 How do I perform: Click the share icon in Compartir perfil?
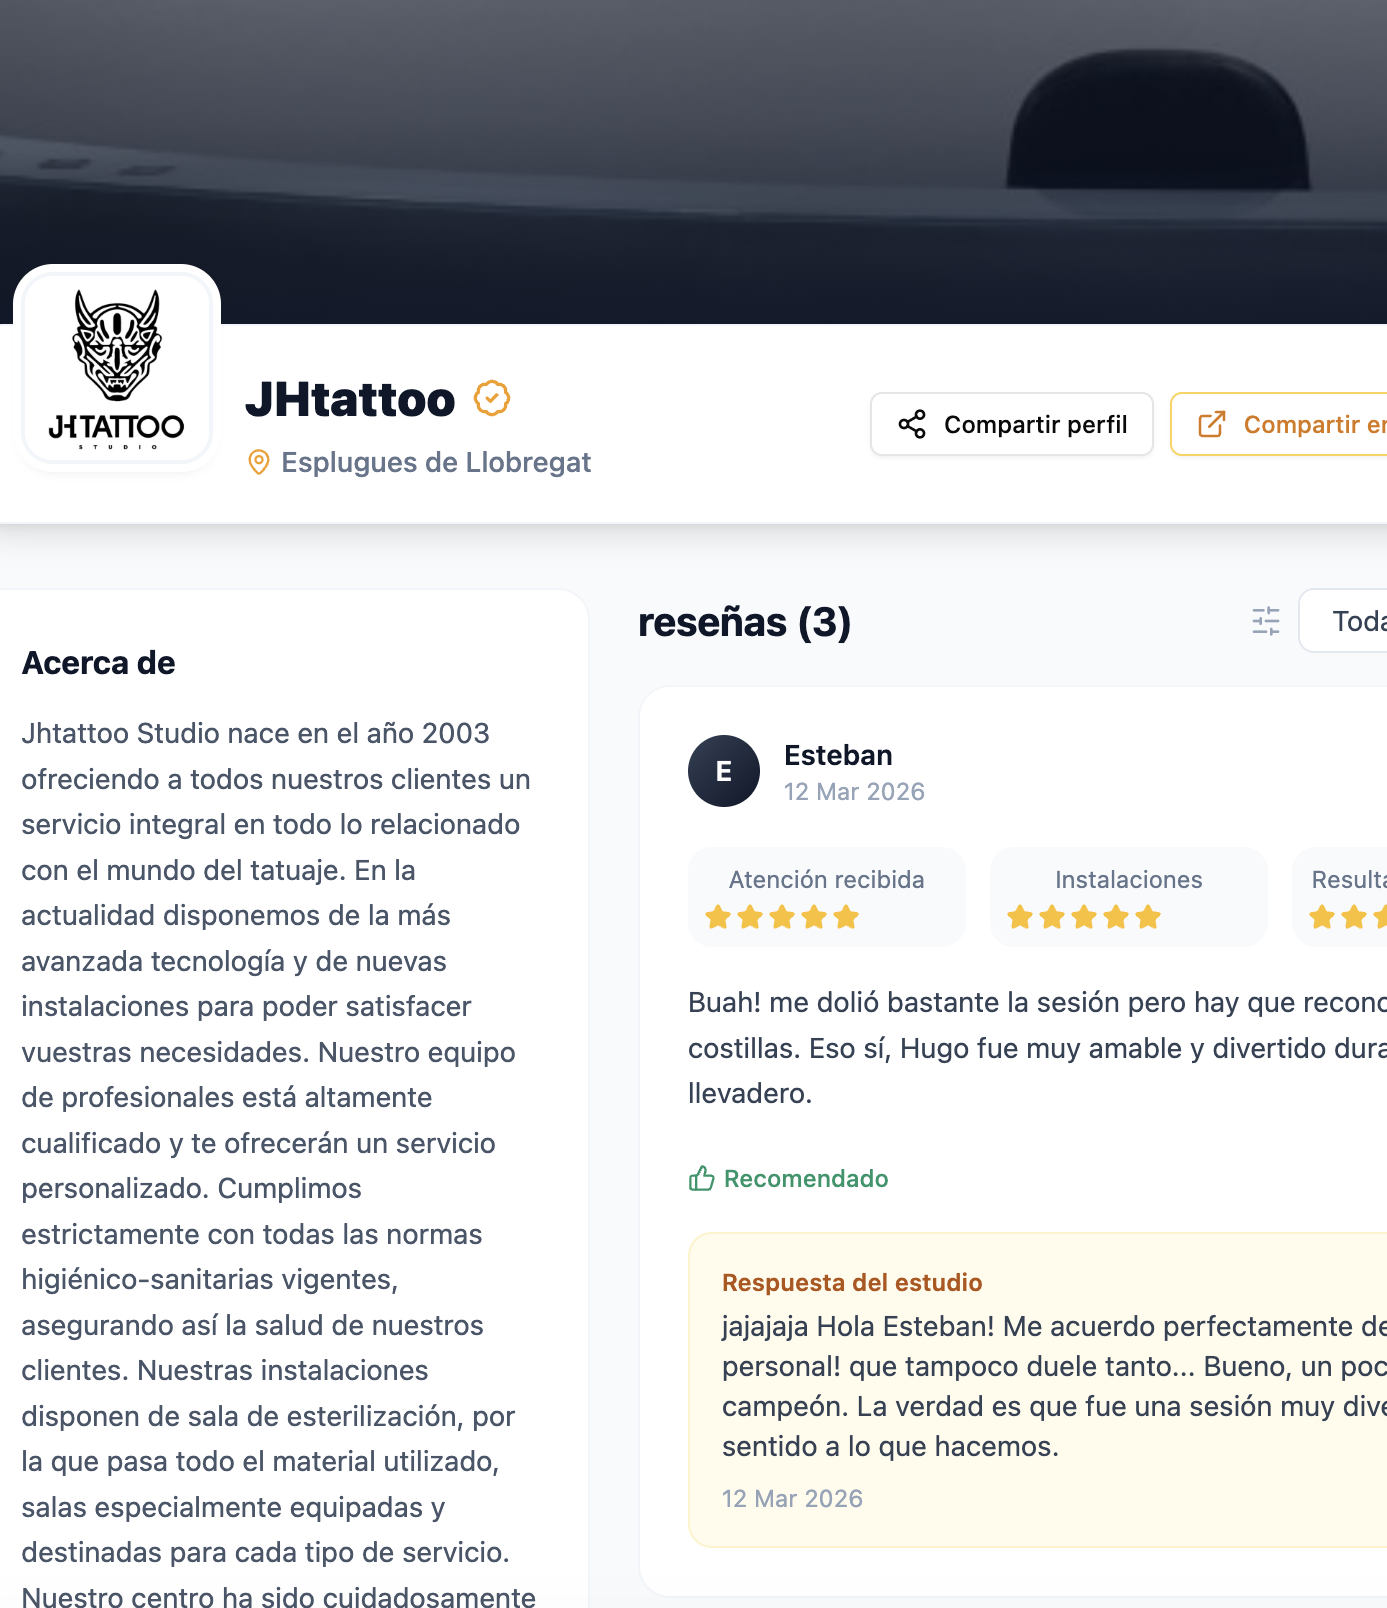point(912,424)
